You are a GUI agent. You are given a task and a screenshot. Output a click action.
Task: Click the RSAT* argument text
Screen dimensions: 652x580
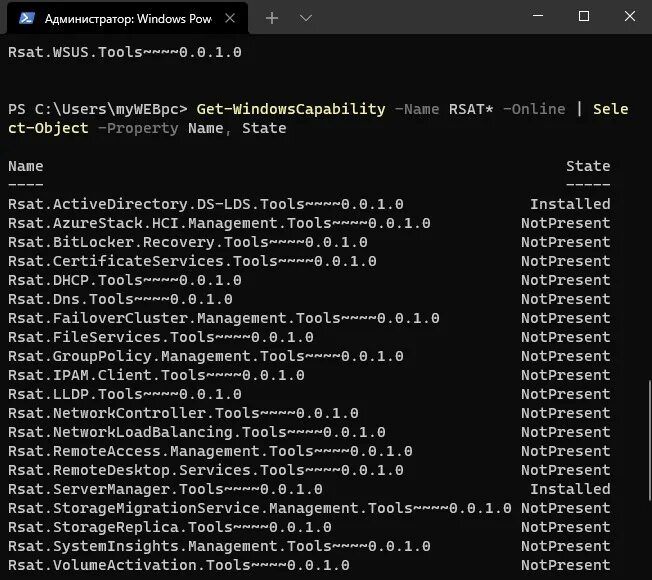click(471, 109)
